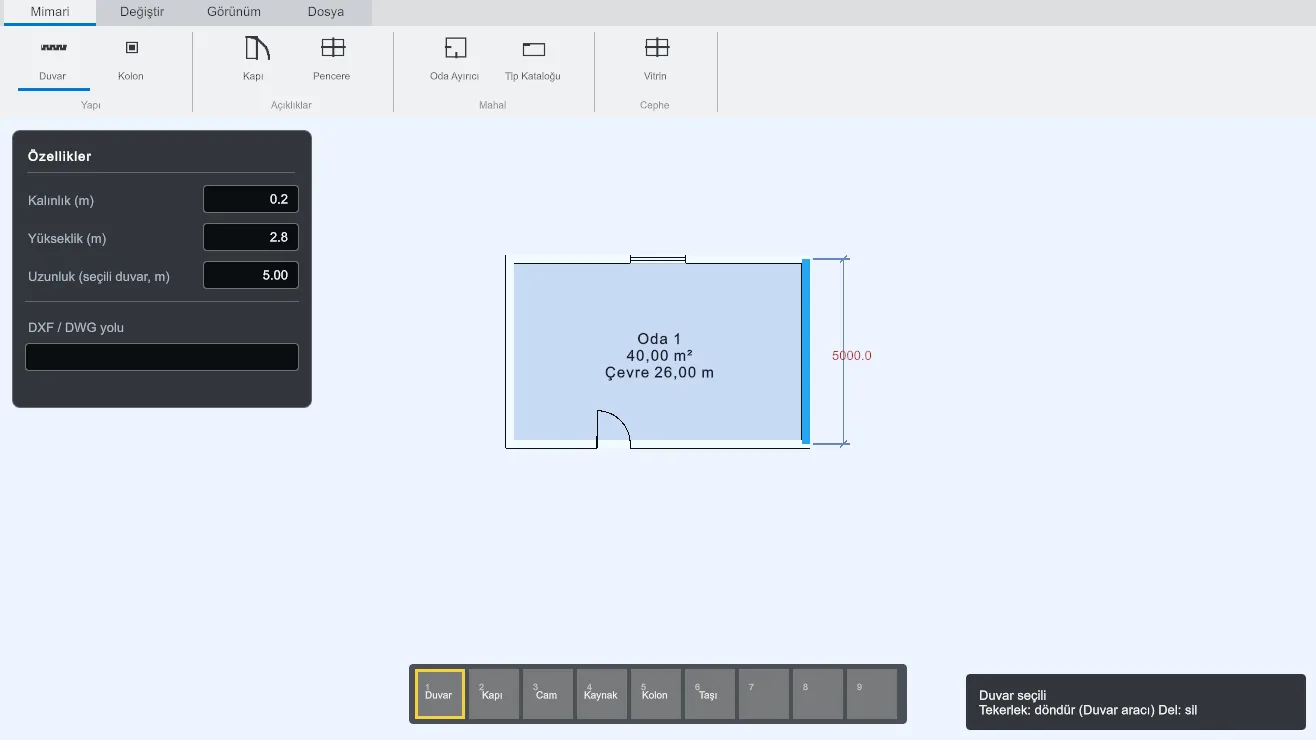This screenshot has height=740, width=1316.
Task: Open the Görünüm tab
Action: tap(233, 12)
